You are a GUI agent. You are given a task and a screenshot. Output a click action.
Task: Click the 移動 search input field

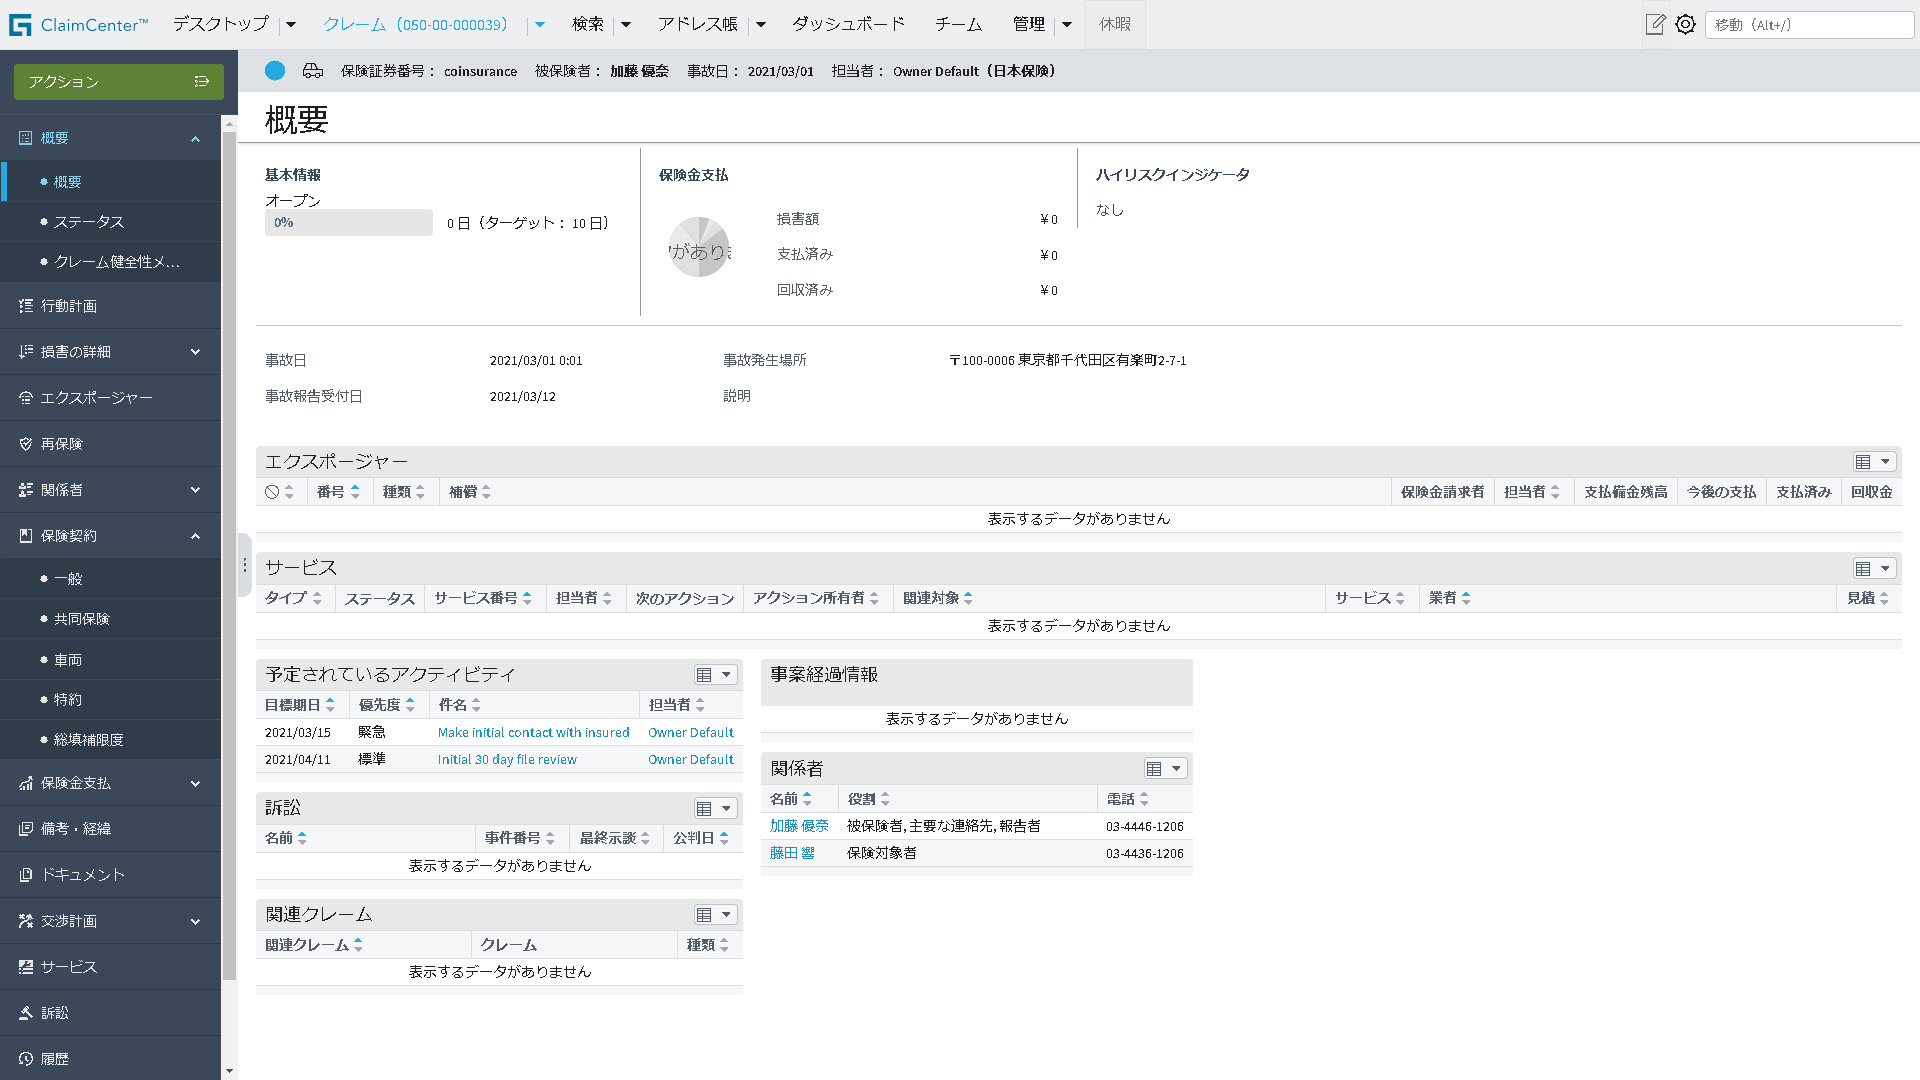click(x=1808, y=25)
